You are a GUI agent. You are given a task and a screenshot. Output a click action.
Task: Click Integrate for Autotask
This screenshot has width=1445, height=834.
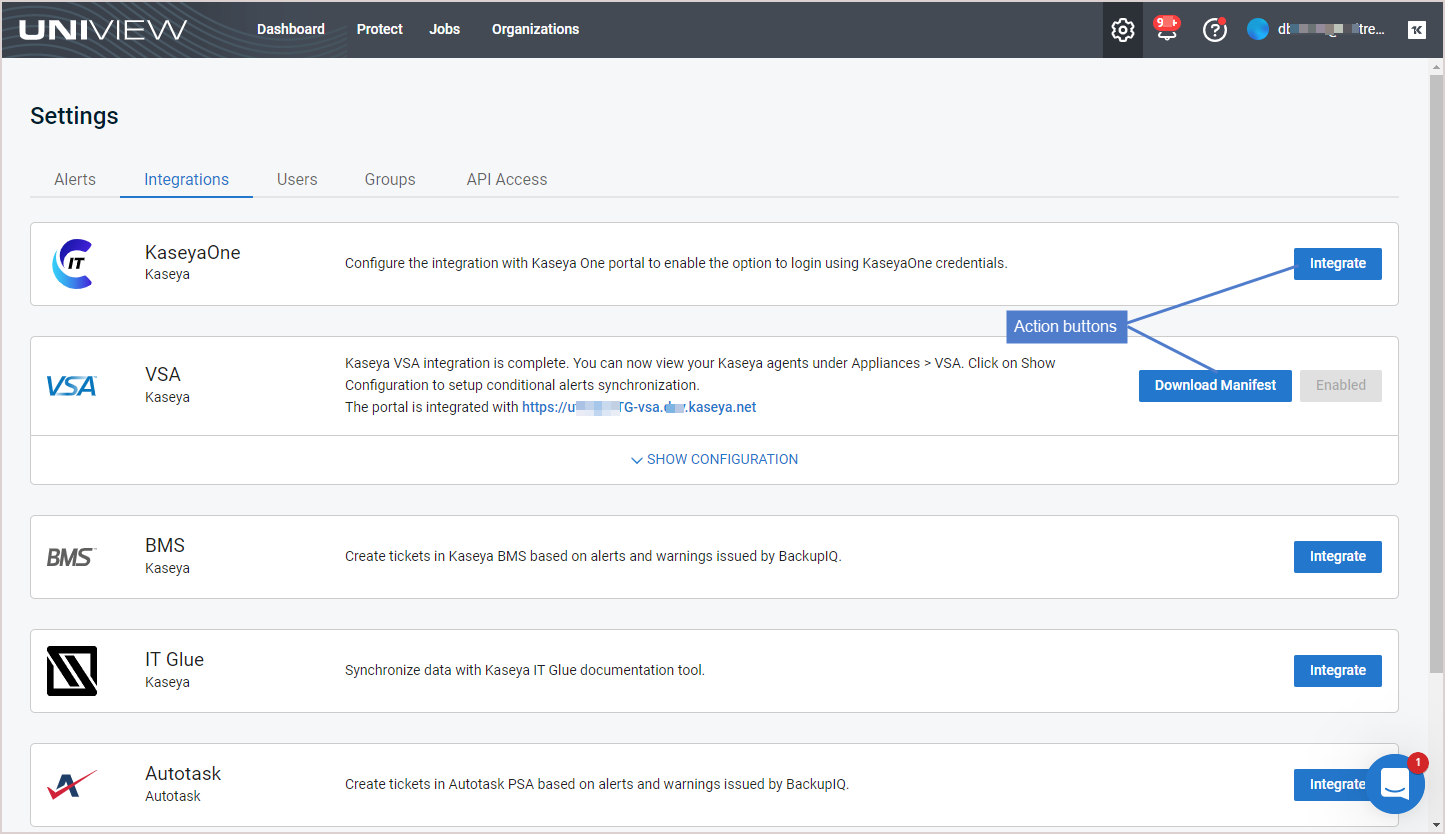point(1330,785)
